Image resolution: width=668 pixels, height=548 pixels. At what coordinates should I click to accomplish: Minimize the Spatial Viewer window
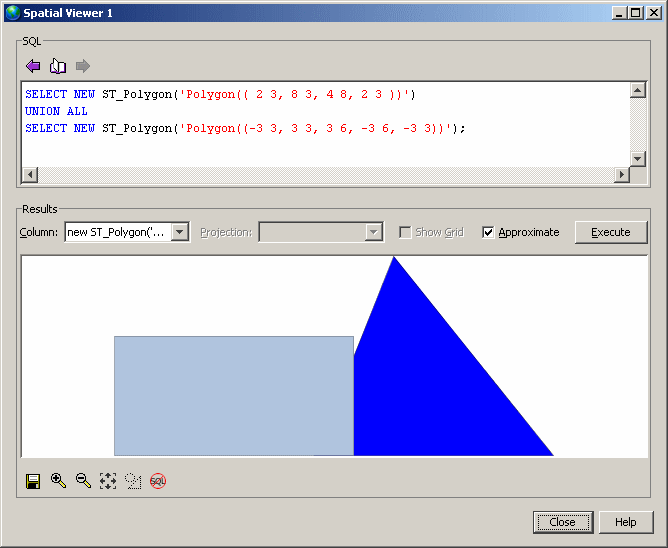coord(619,13)
